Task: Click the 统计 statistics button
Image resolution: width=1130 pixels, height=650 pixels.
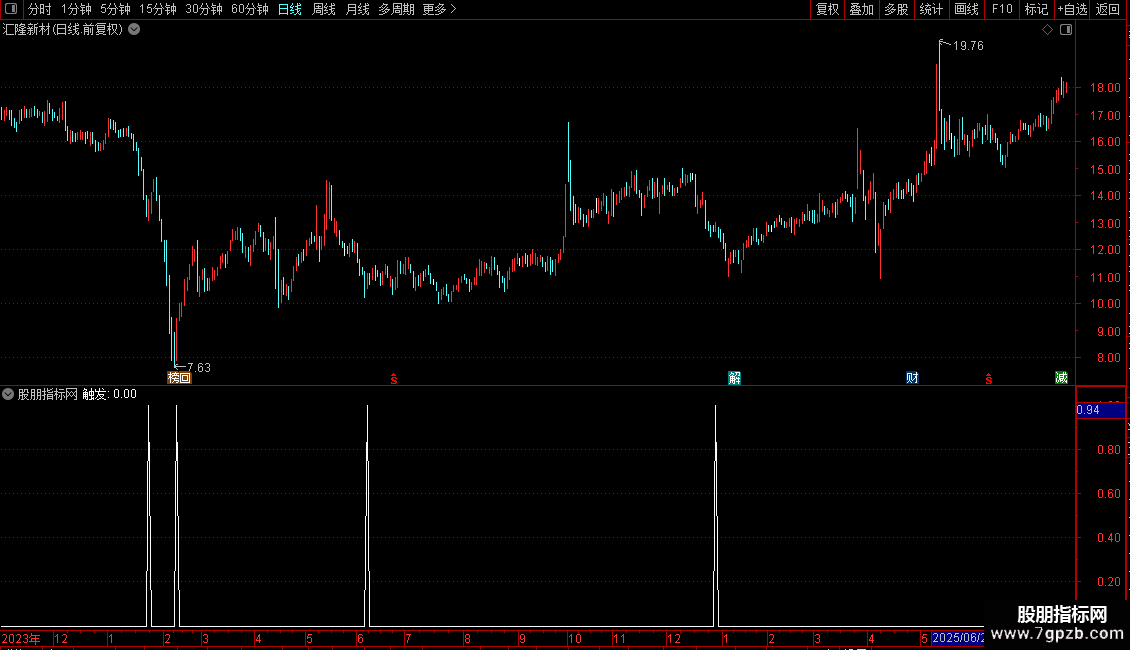Action: point(931,9)
